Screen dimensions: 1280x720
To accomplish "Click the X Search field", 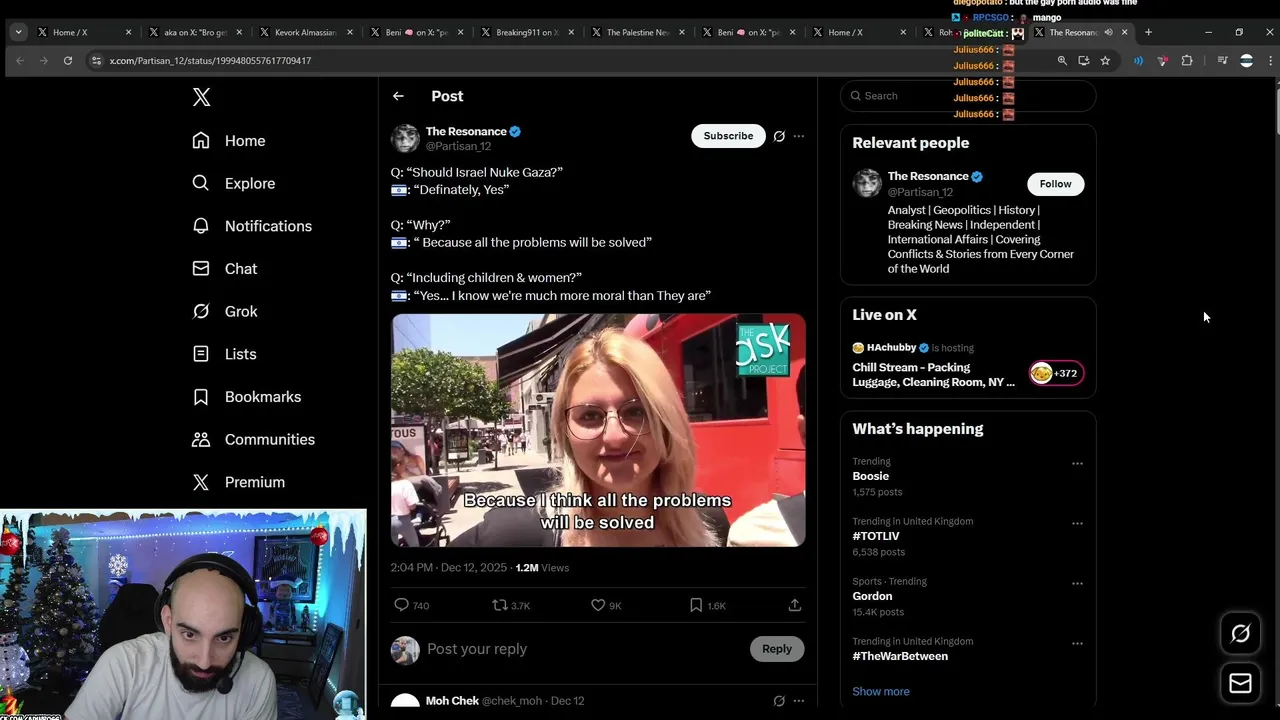I will click(968, 96).
